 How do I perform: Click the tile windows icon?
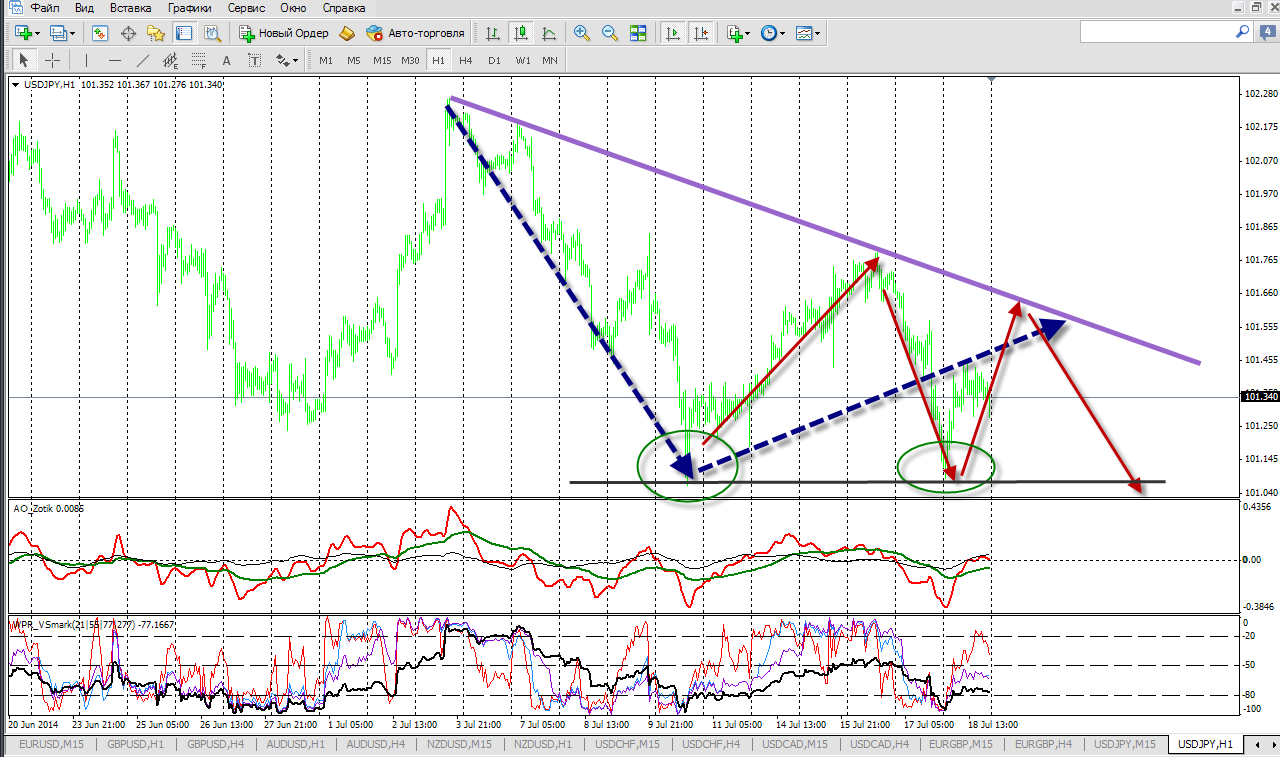(x=637, y=33)
